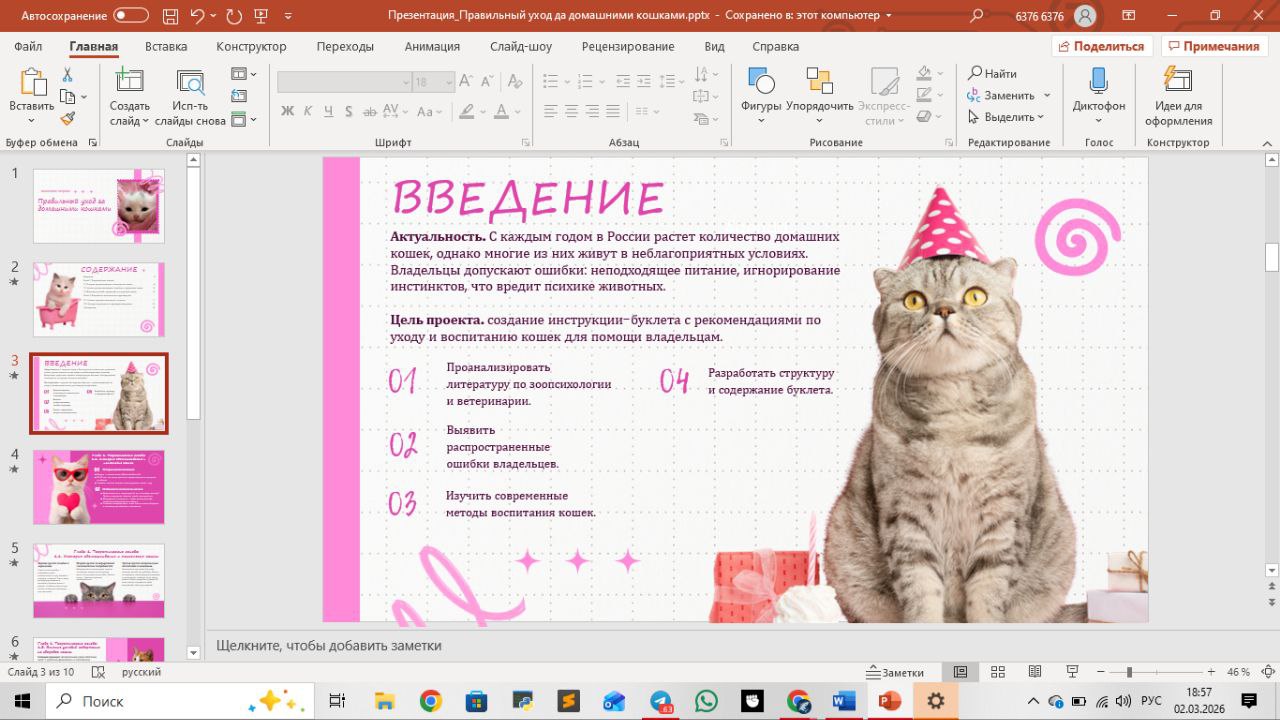Reset slide using the restore icon
This screenshot has height=720, width=1280.
[x=239, y=97]
